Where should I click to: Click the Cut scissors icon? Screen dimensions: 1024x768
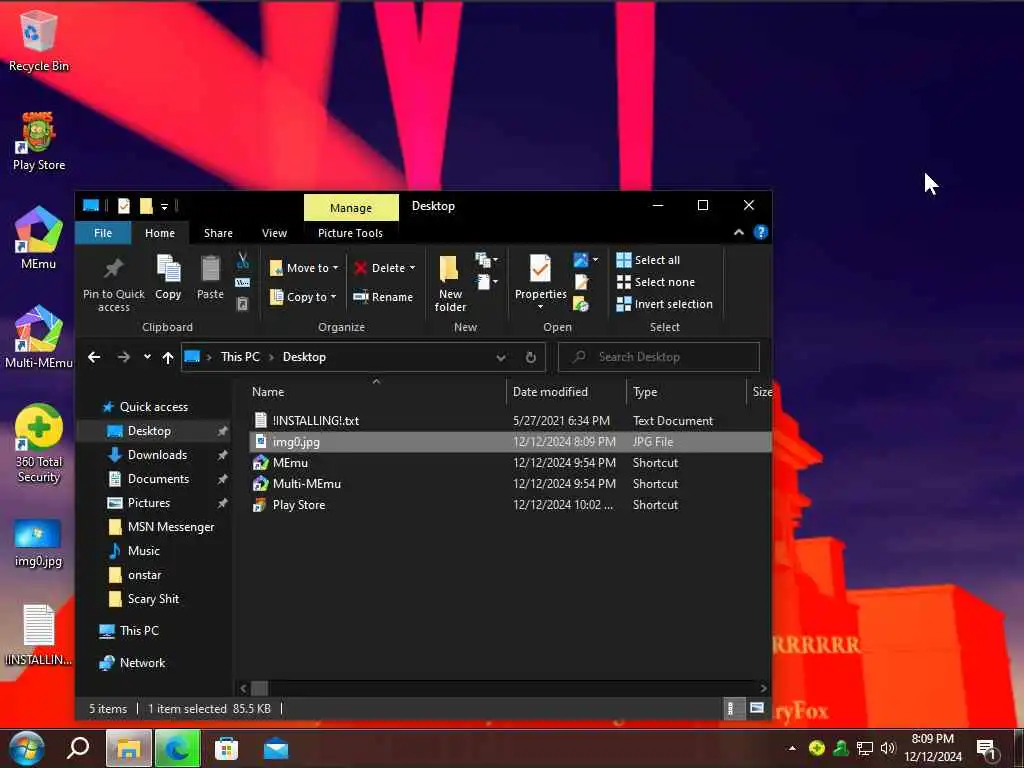tap(242, 261)
